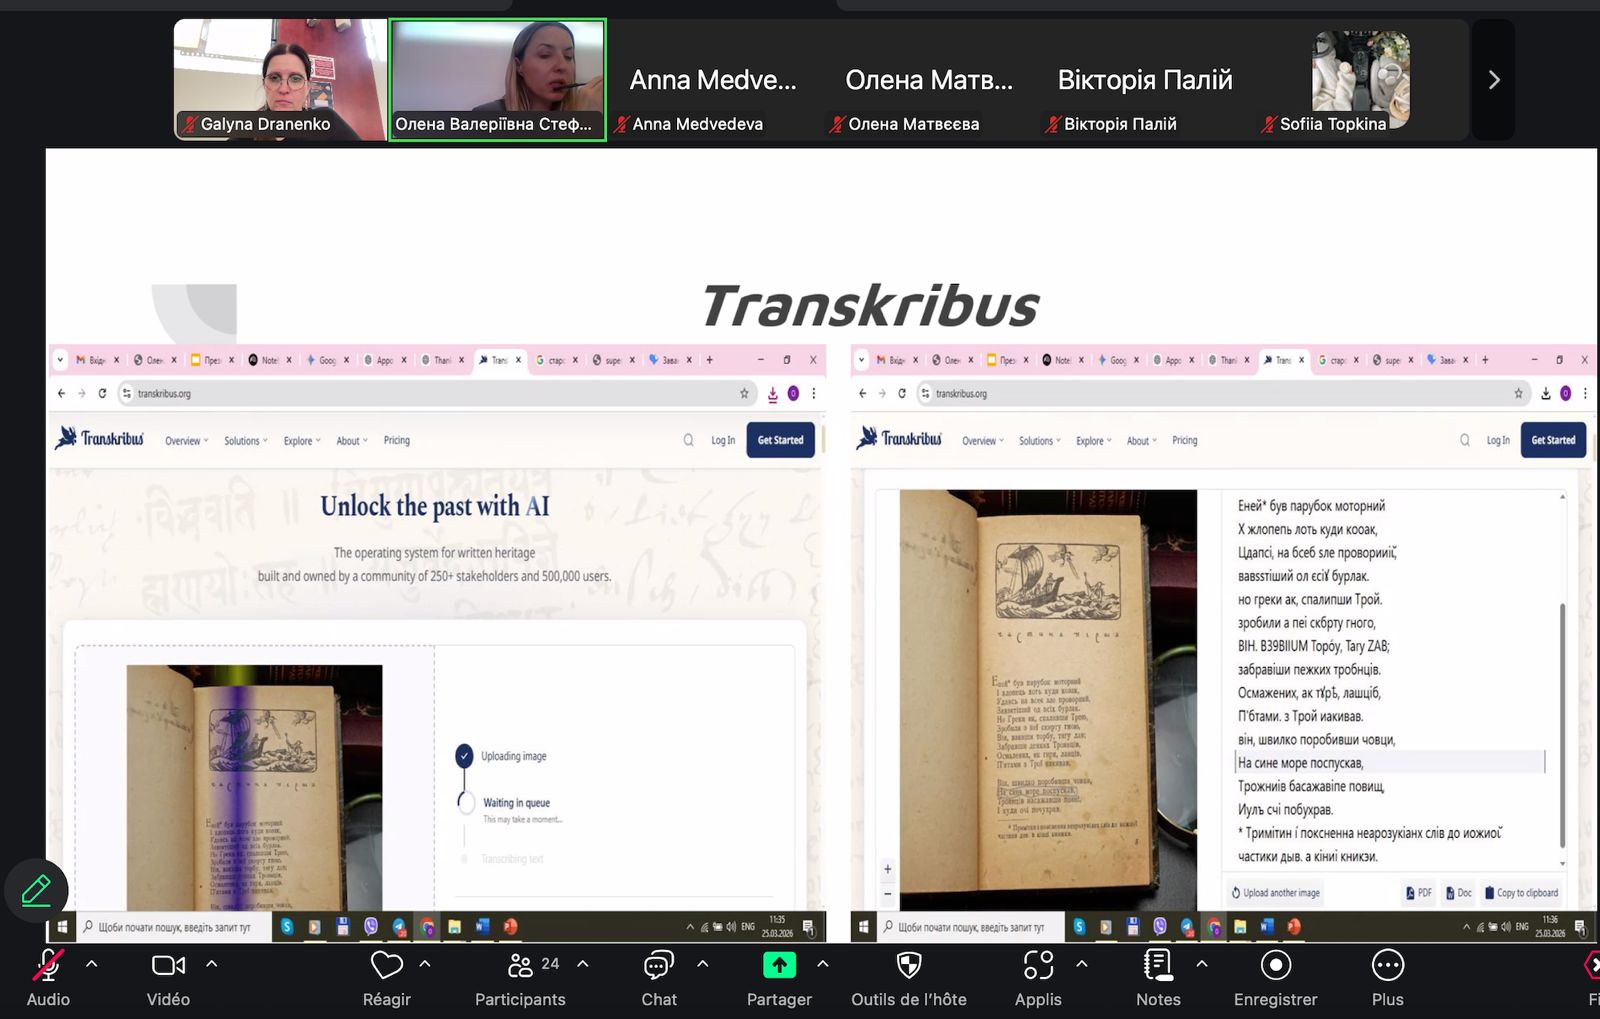1600x1019 pixels.
Task: Click Windows Start button in left taskbar
Action: (62, 927)
